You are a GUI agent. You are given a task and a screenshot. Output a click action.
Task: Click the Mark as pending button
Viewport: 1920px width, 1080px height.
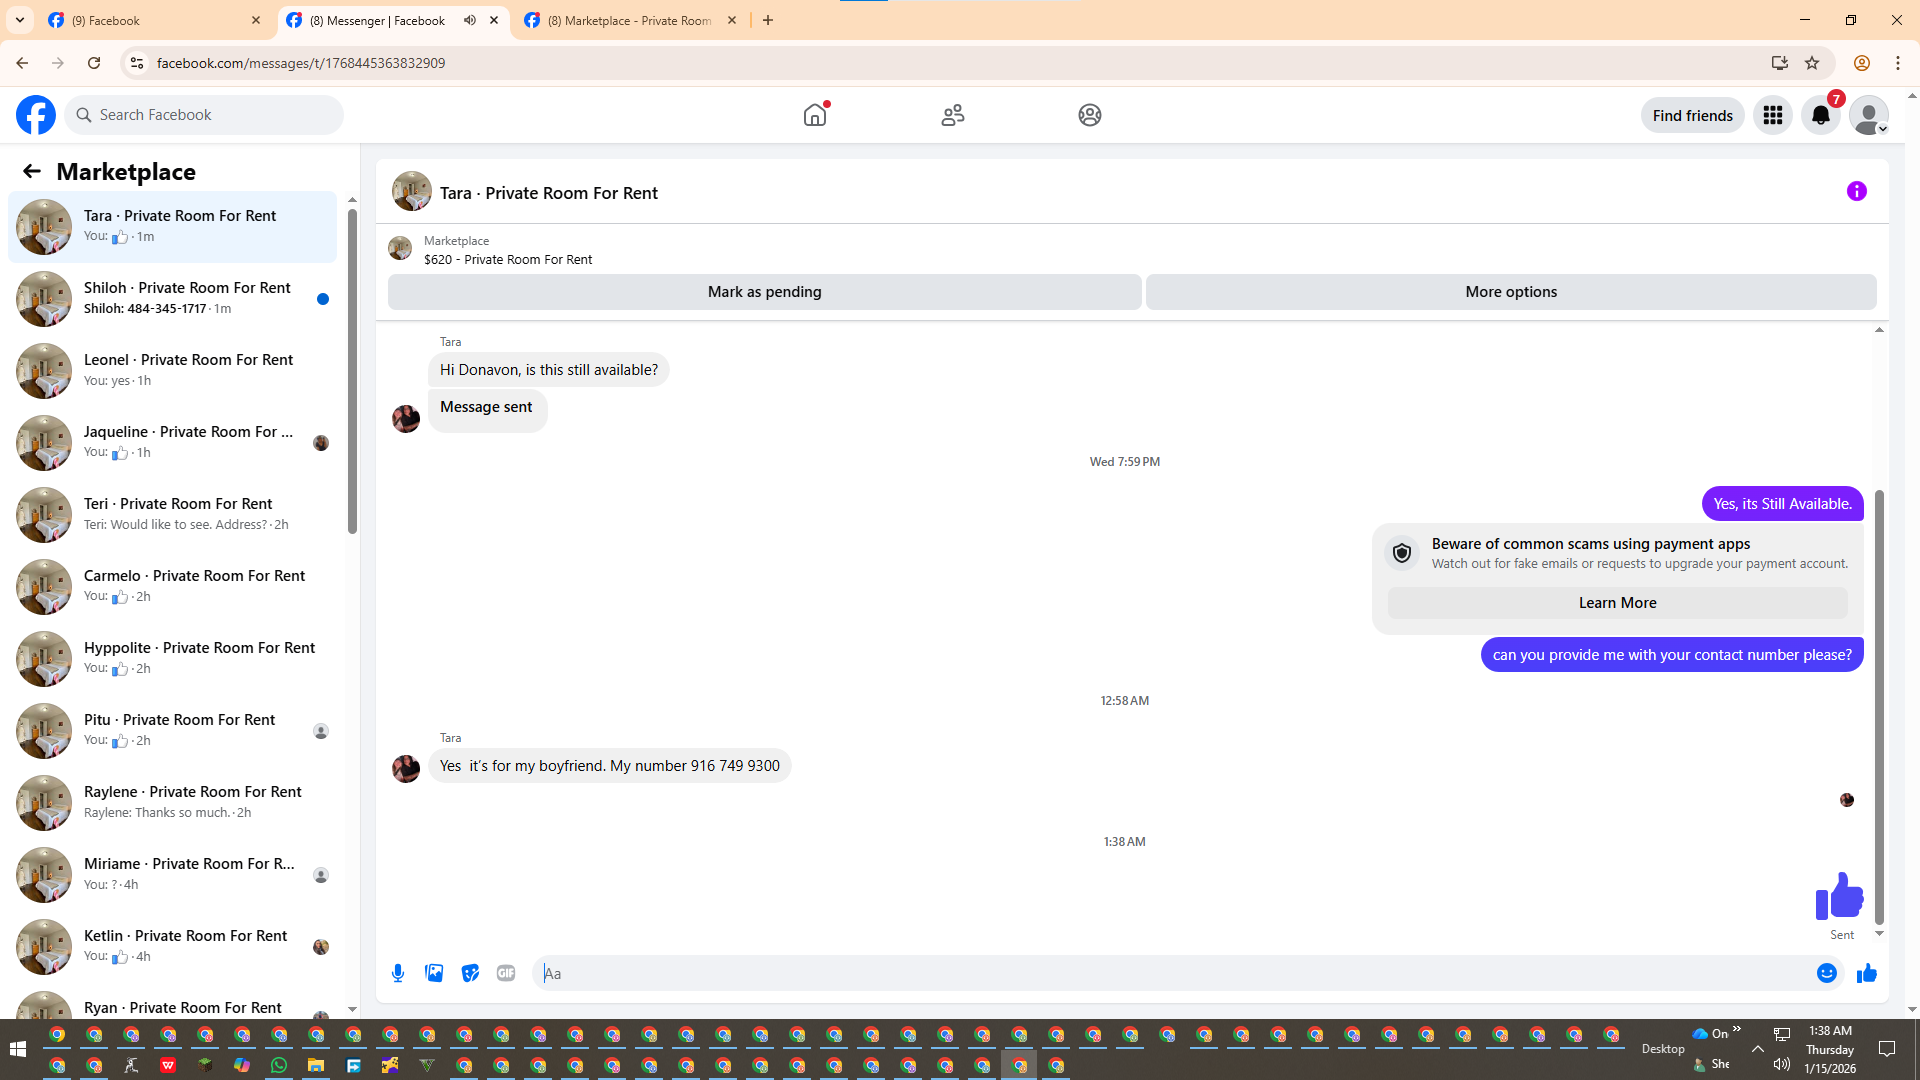[x=764, y=292]
